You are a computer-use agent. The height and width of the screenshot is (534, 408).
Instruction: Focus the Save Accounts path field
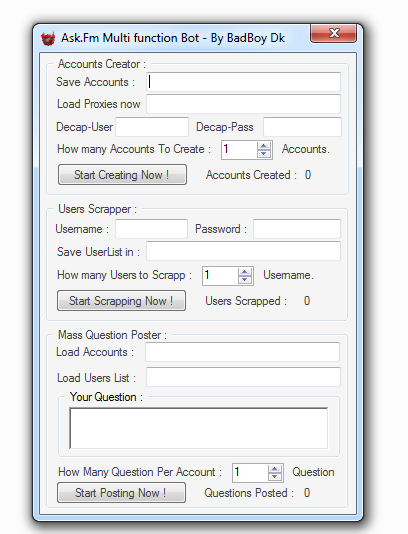pyautogui.click(x=243, y=82)
